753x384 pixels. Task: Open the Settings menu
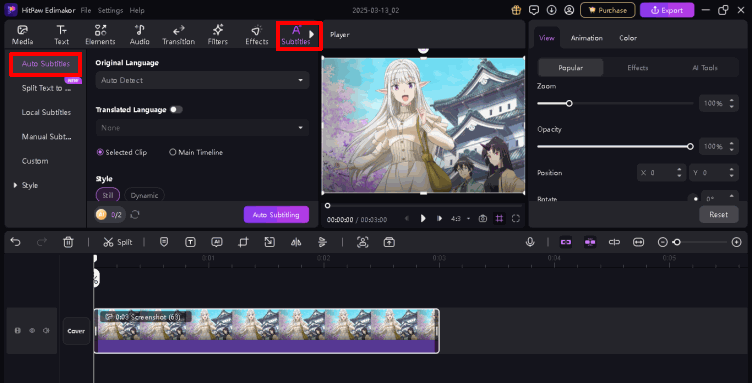coord(110,10)
